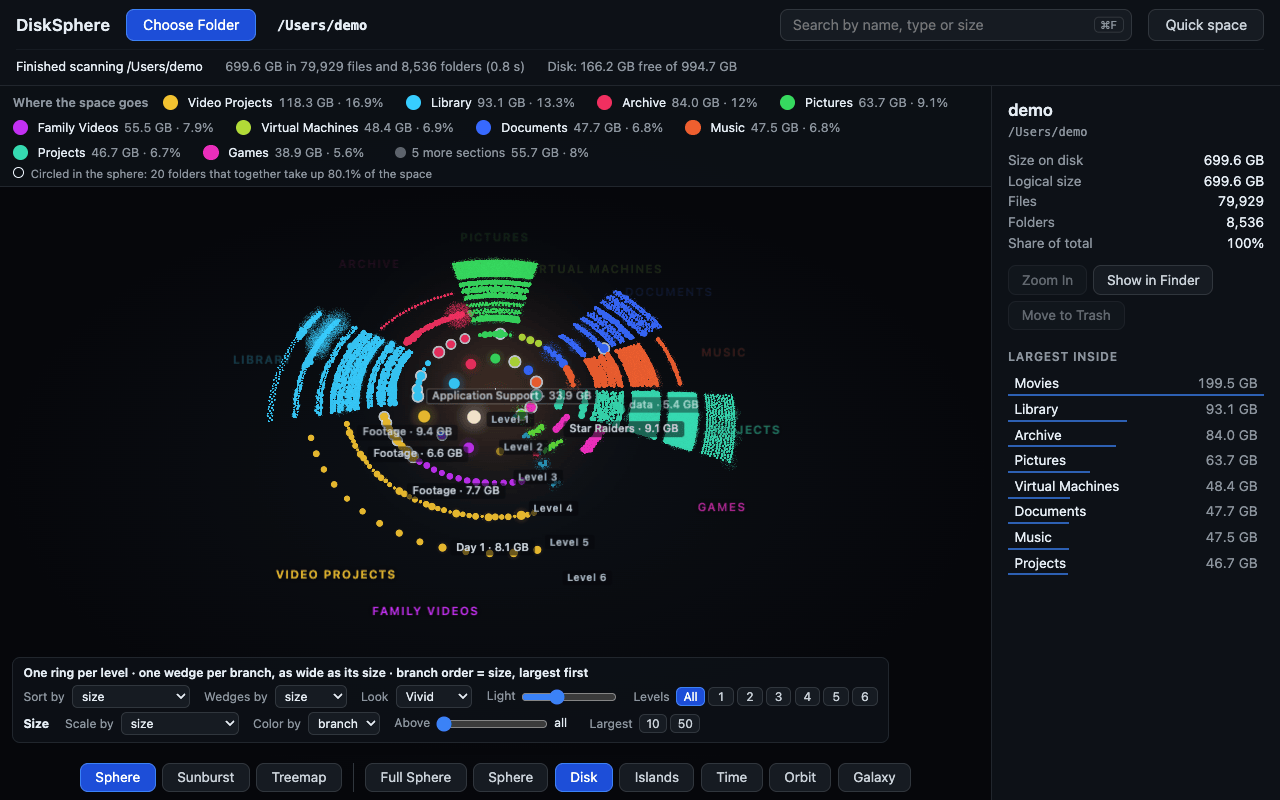Click the gray '5 more sections' dot

pos(401,153)
